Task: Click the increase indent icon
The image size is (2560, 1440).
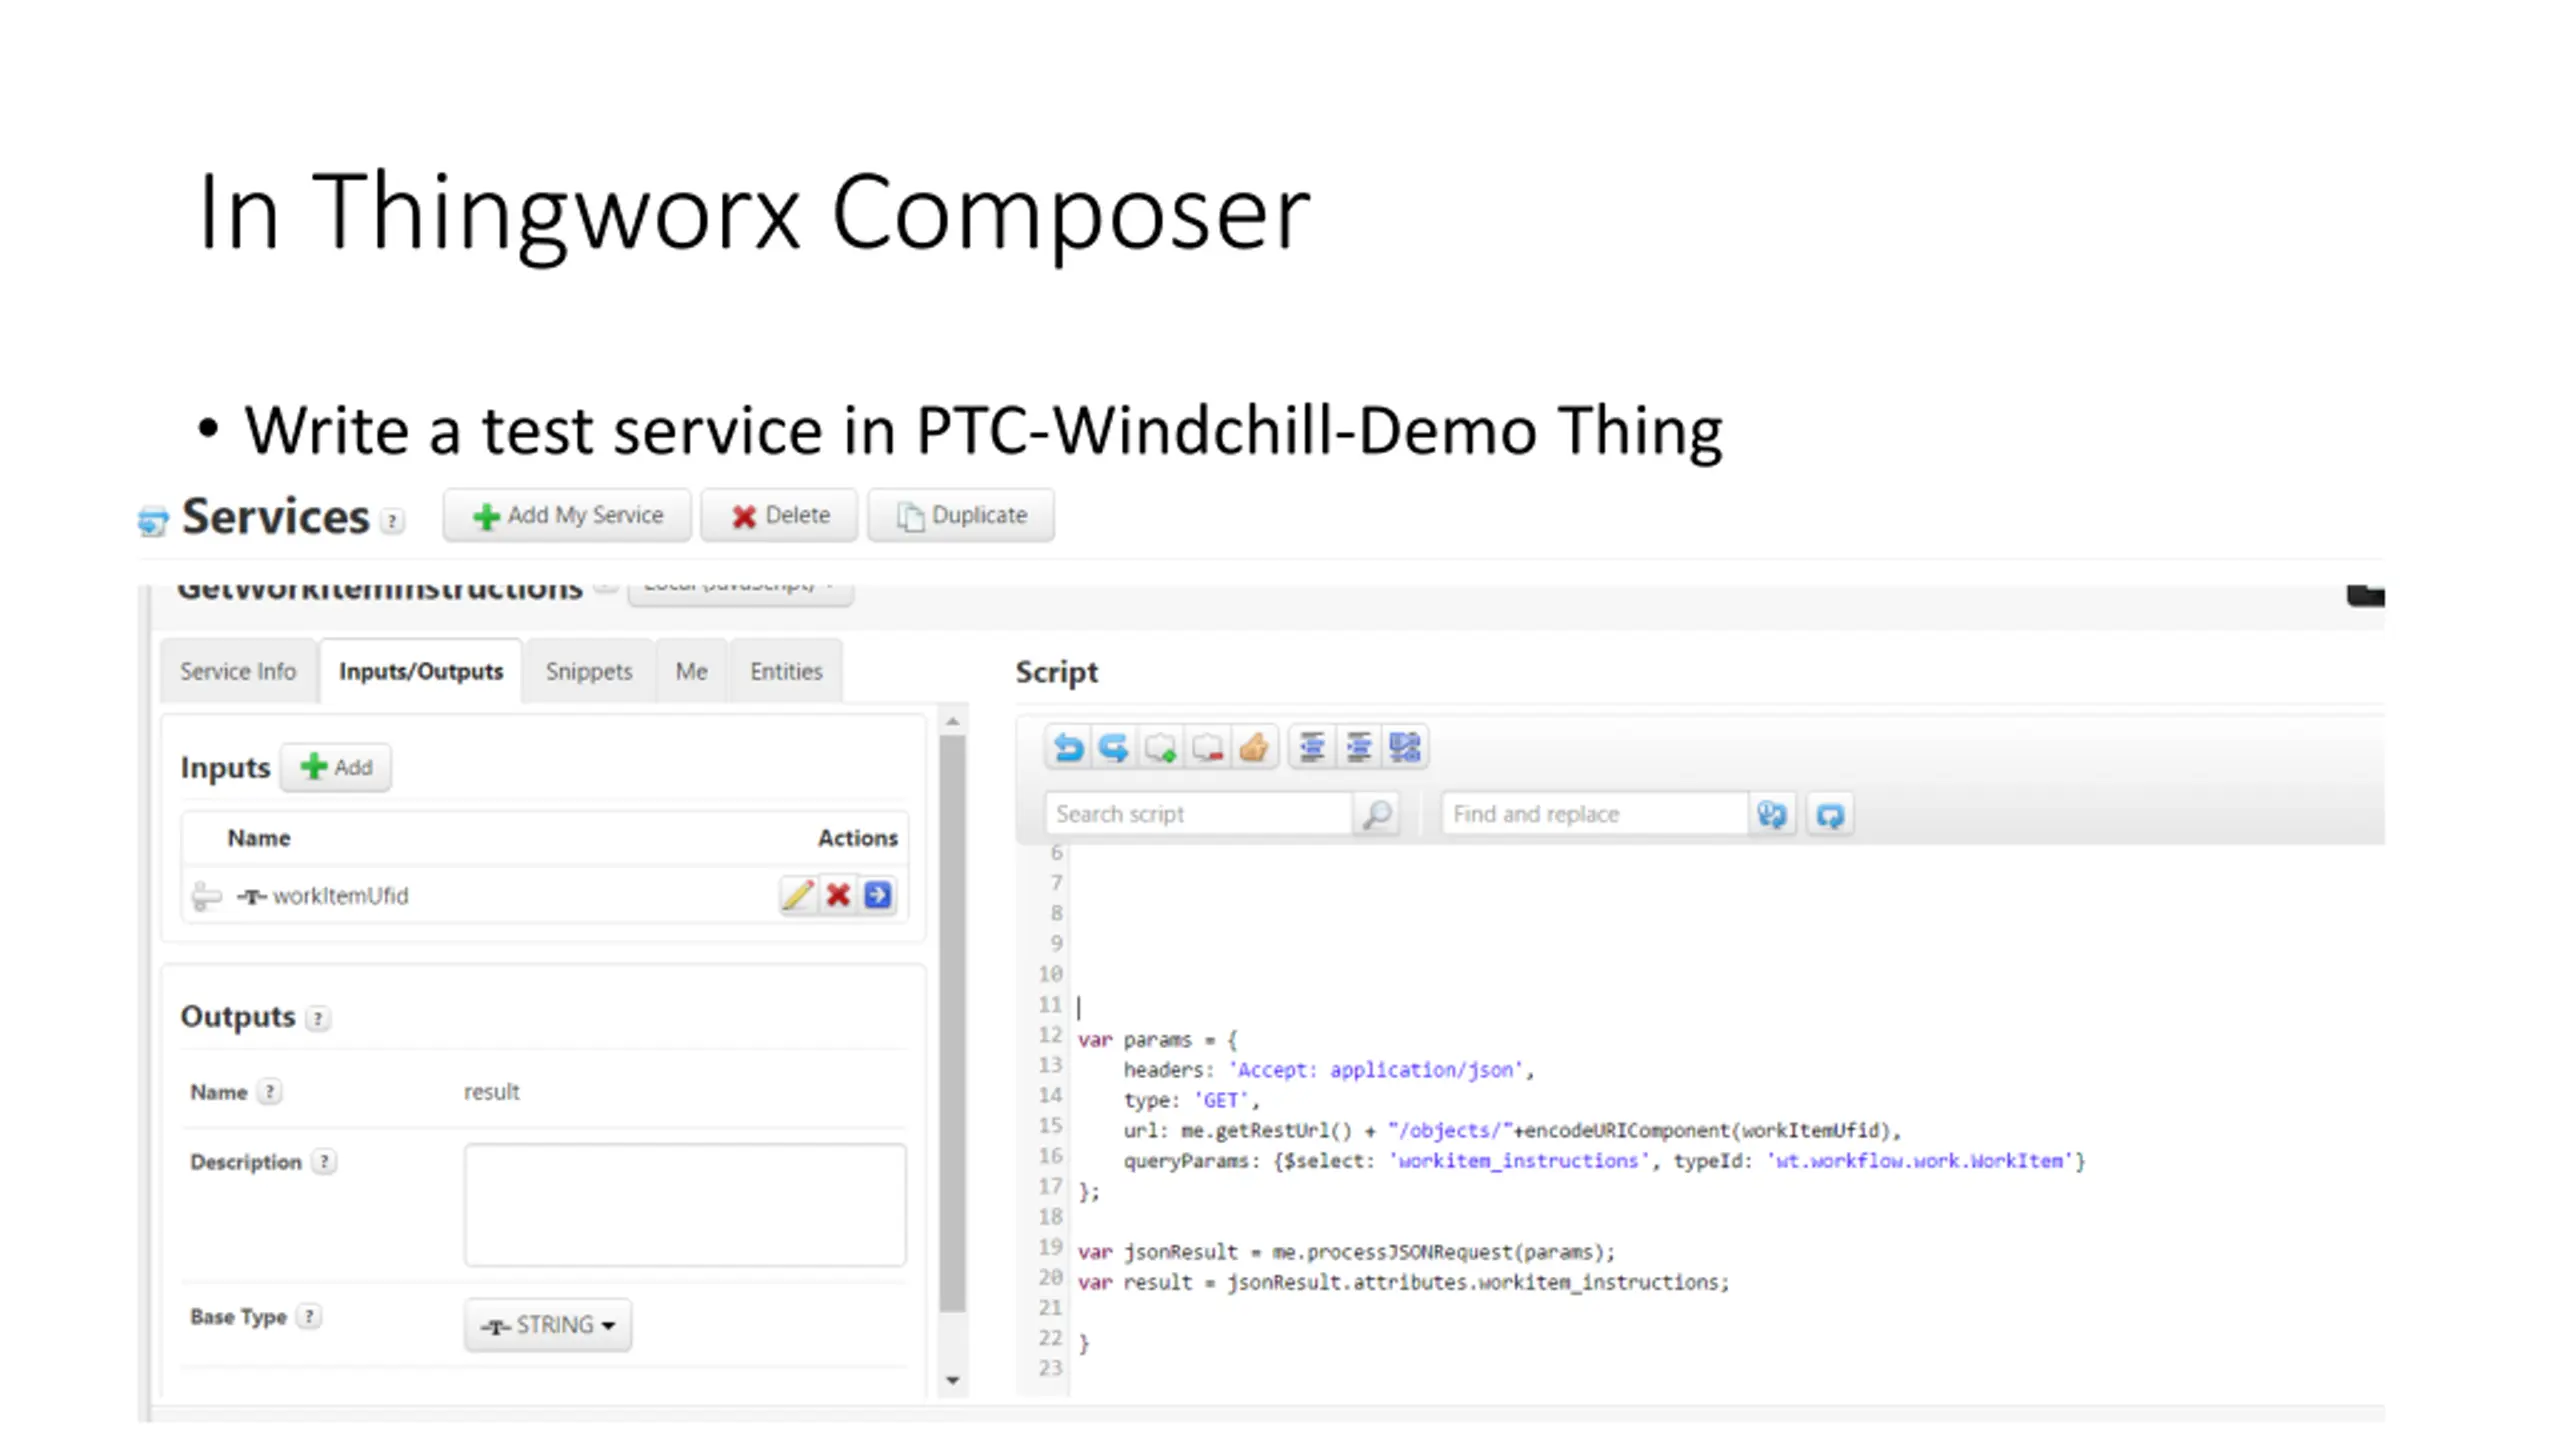Action: 1358,747
